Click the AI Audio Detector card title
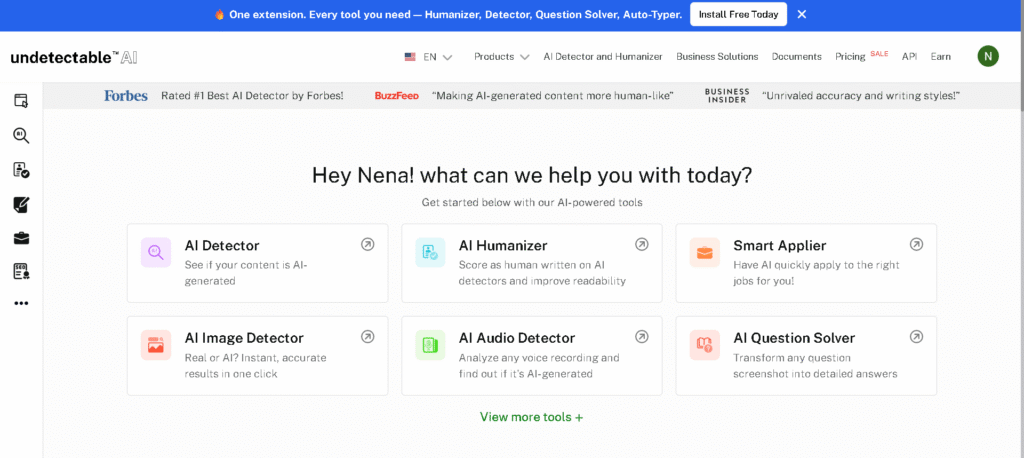The width and height of the screenshot is (1024, 458). 517,338
